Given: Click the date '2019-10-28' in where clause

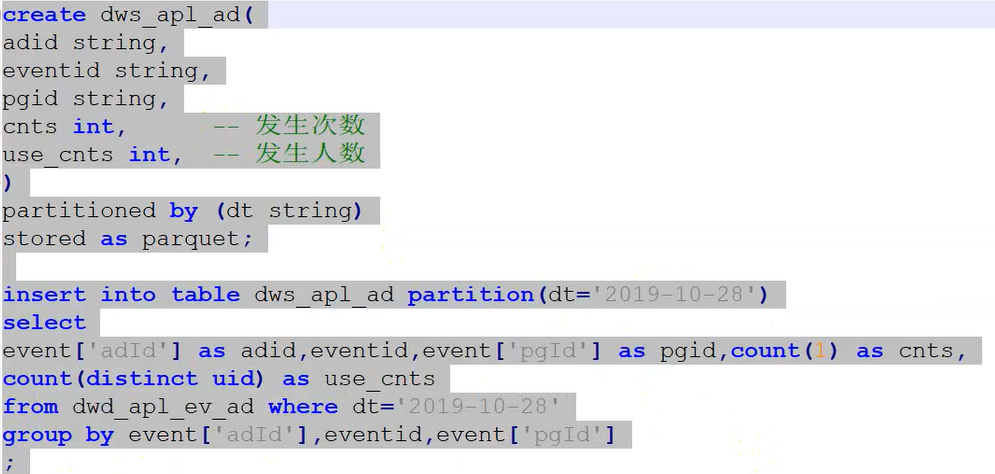Looking at the screenshot, I should point(477,406).
